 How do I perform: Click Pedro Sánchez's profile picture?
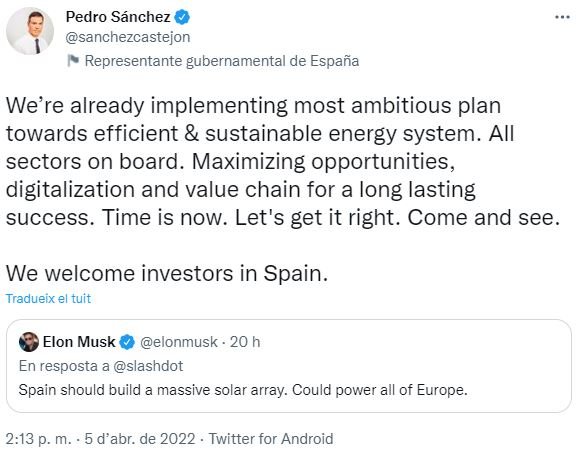click(30, 31)
